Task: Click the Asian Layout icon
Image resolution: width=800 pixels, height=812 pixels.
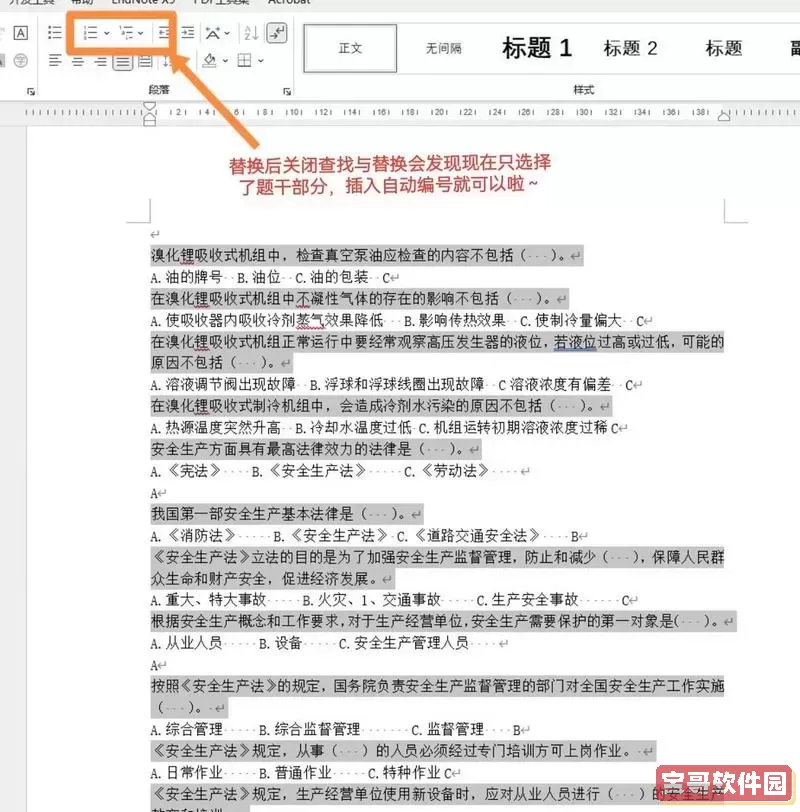Action: 212,33
